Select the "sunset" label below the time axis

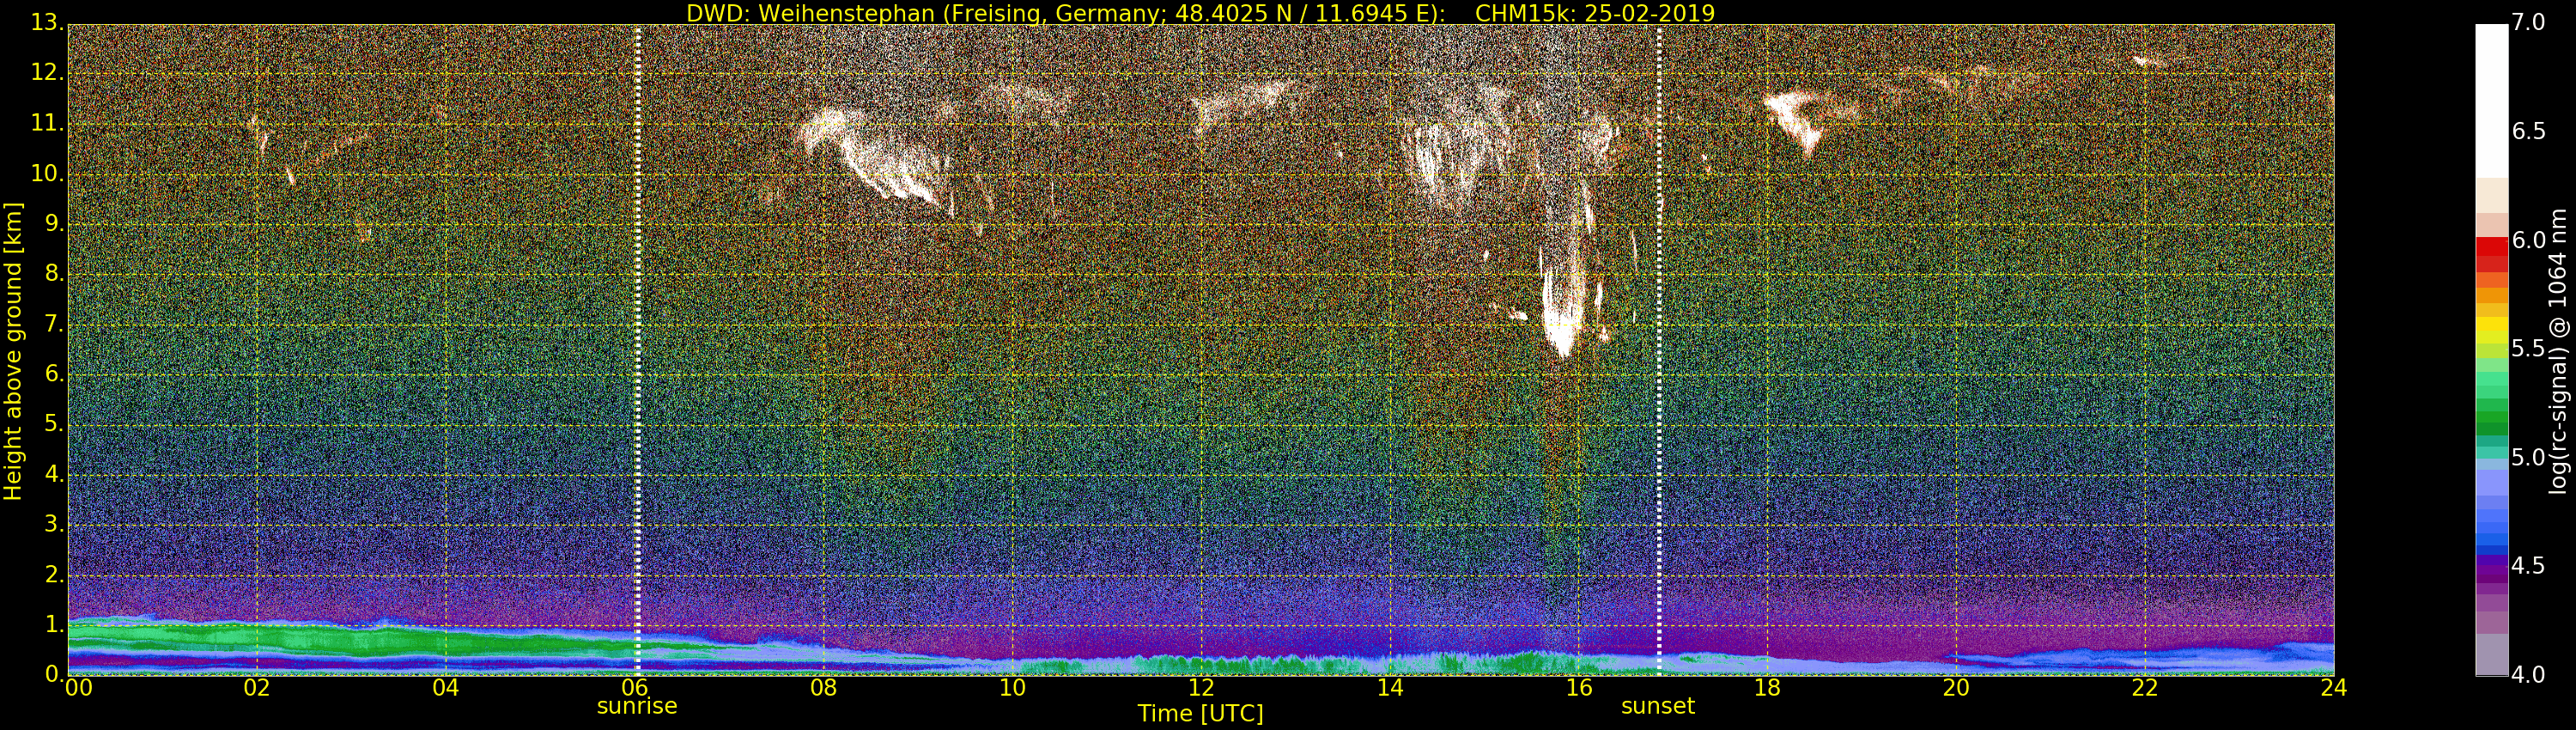click(x=1658, y=706)
